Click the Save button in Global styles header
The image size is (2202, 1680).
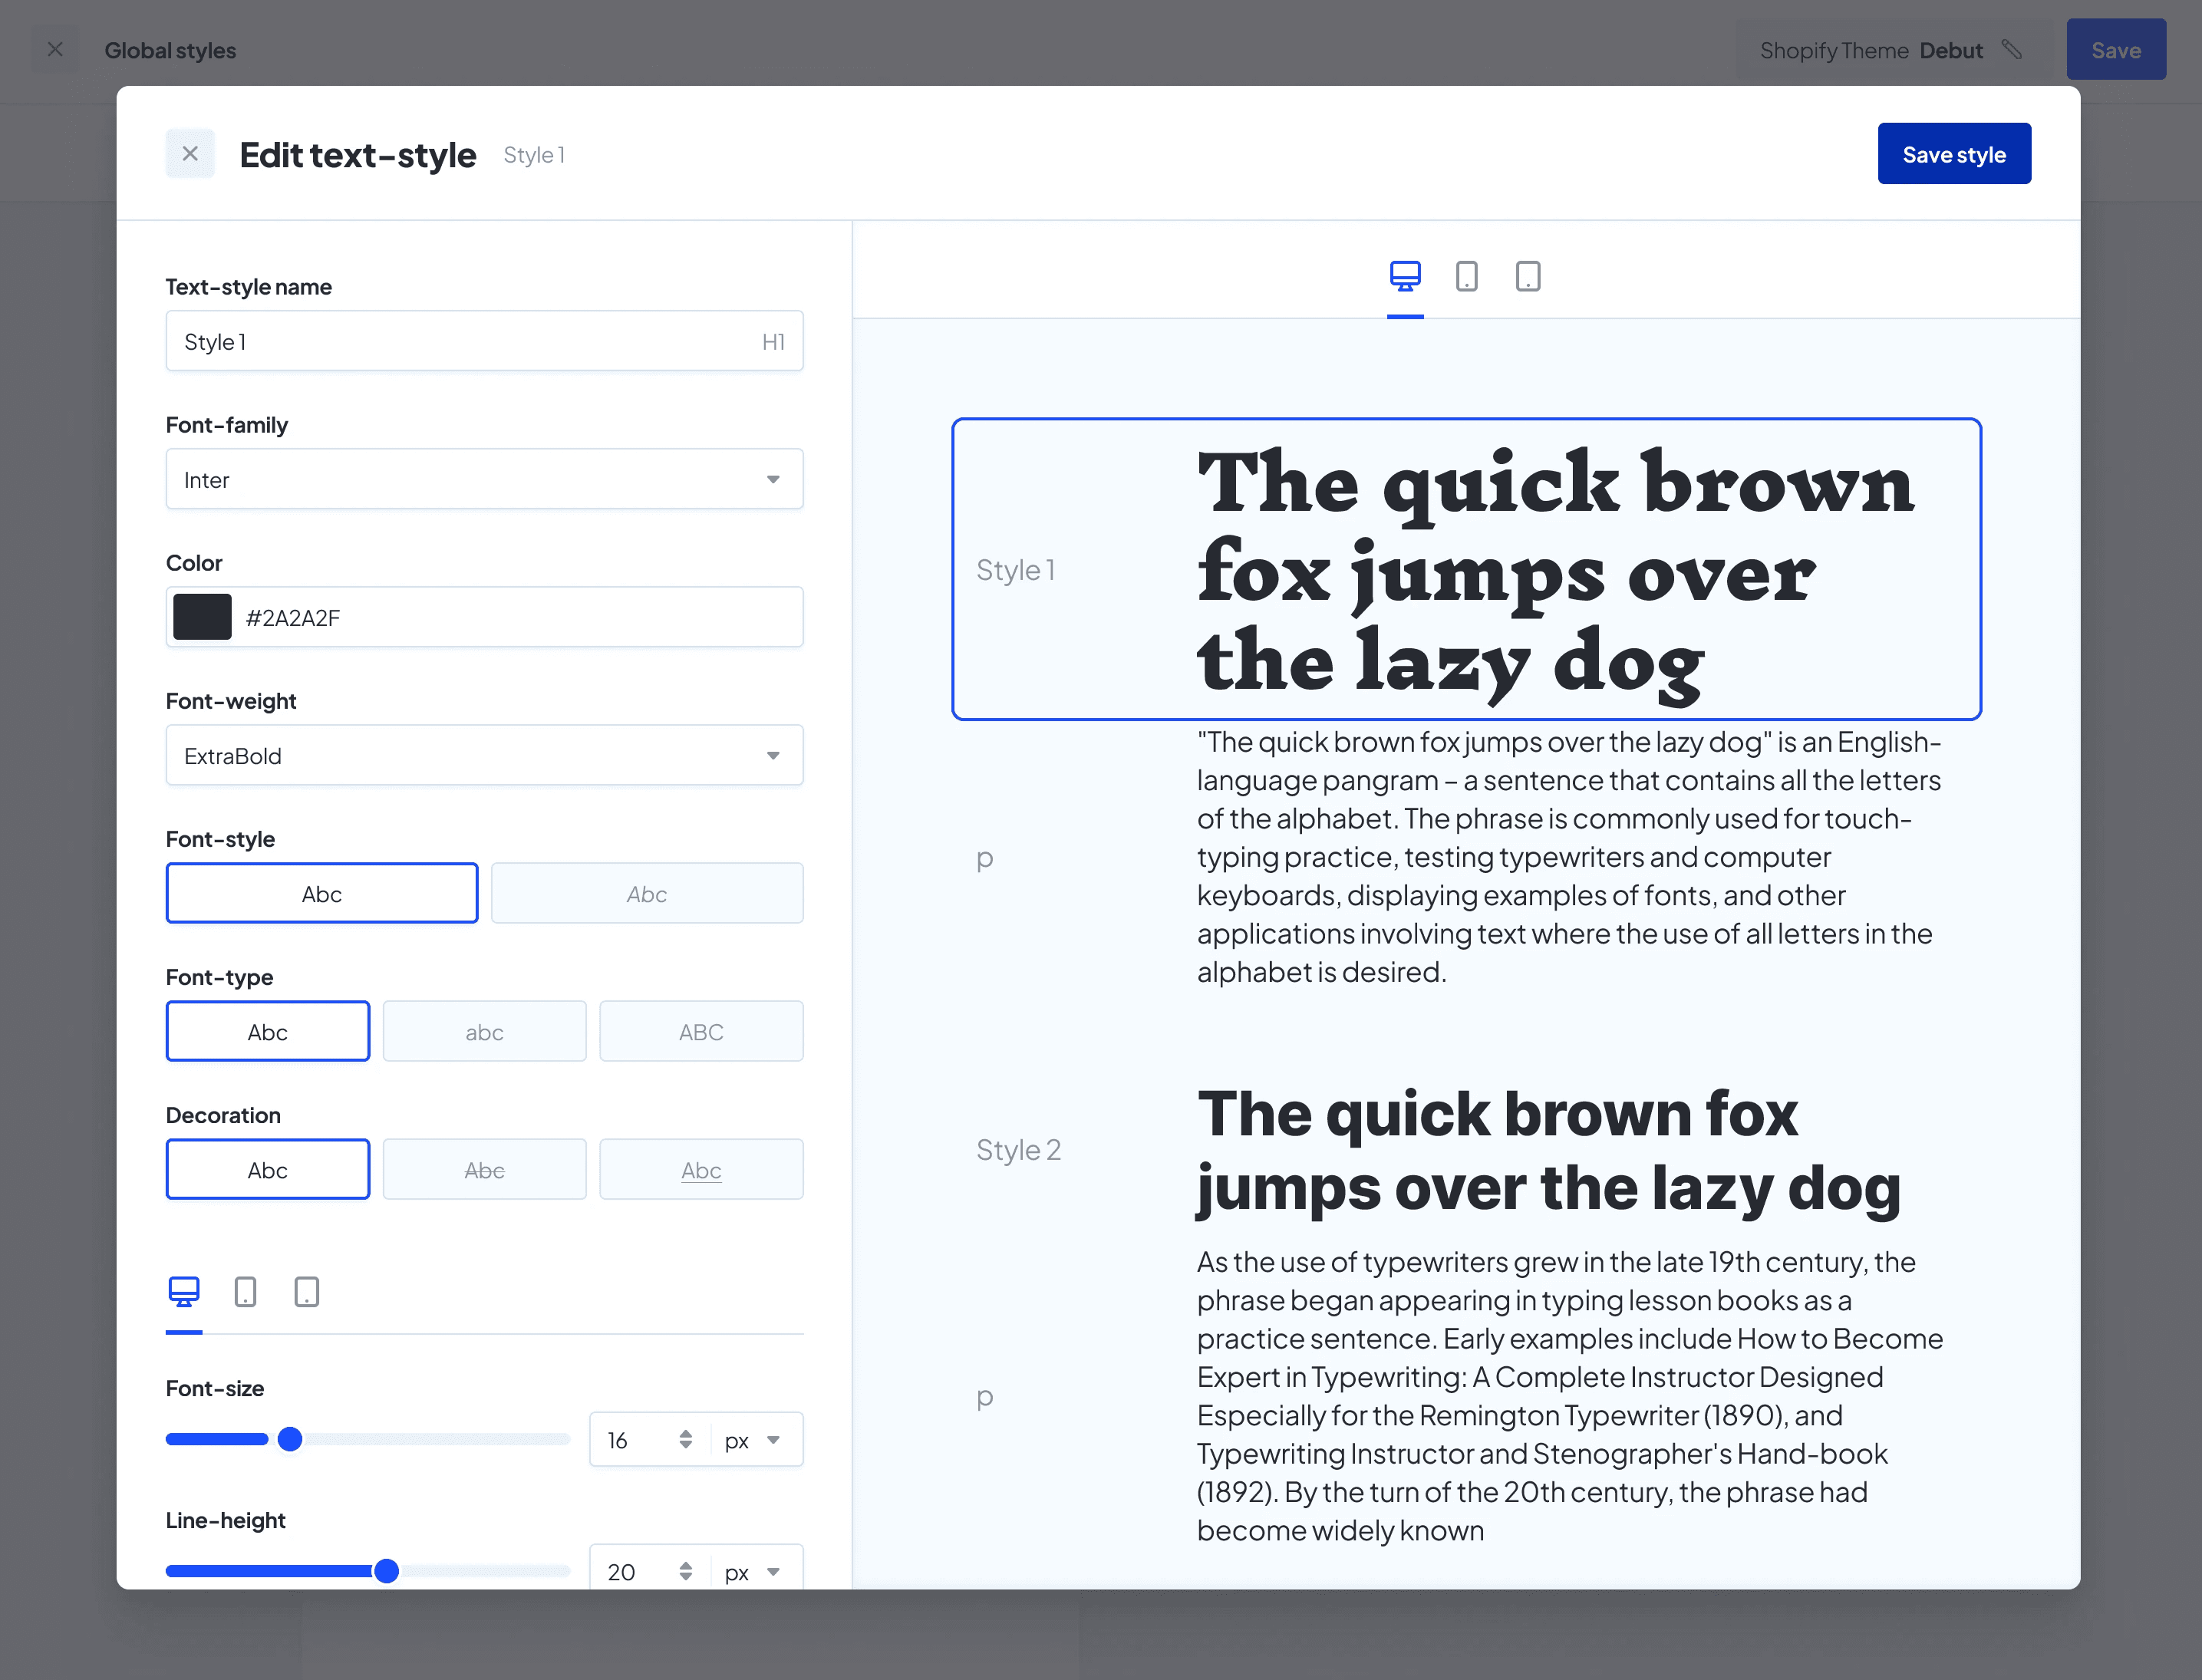(2116, 50)
